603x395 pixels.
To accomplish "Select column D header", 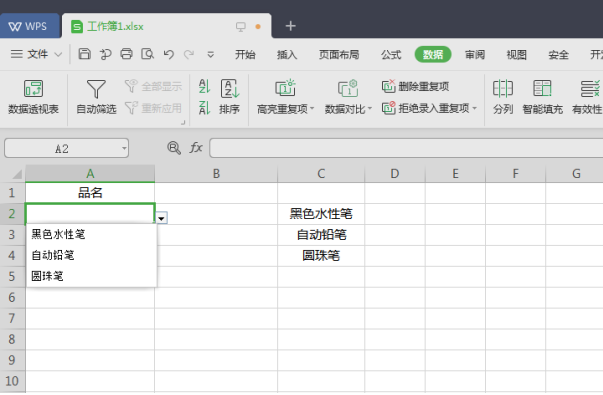I will tap(395, 173).
